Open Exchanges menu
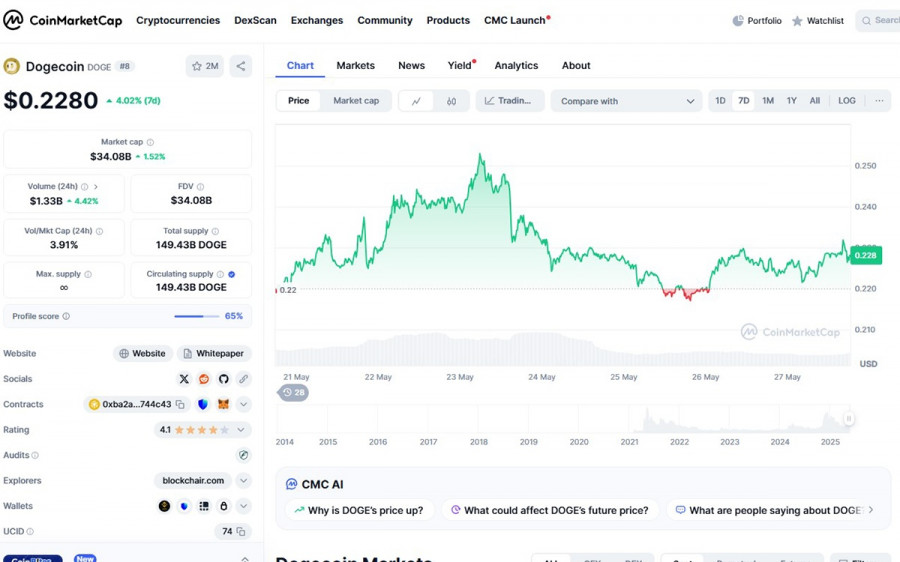This screenshot has height=562, width=900. click(317, 21)
